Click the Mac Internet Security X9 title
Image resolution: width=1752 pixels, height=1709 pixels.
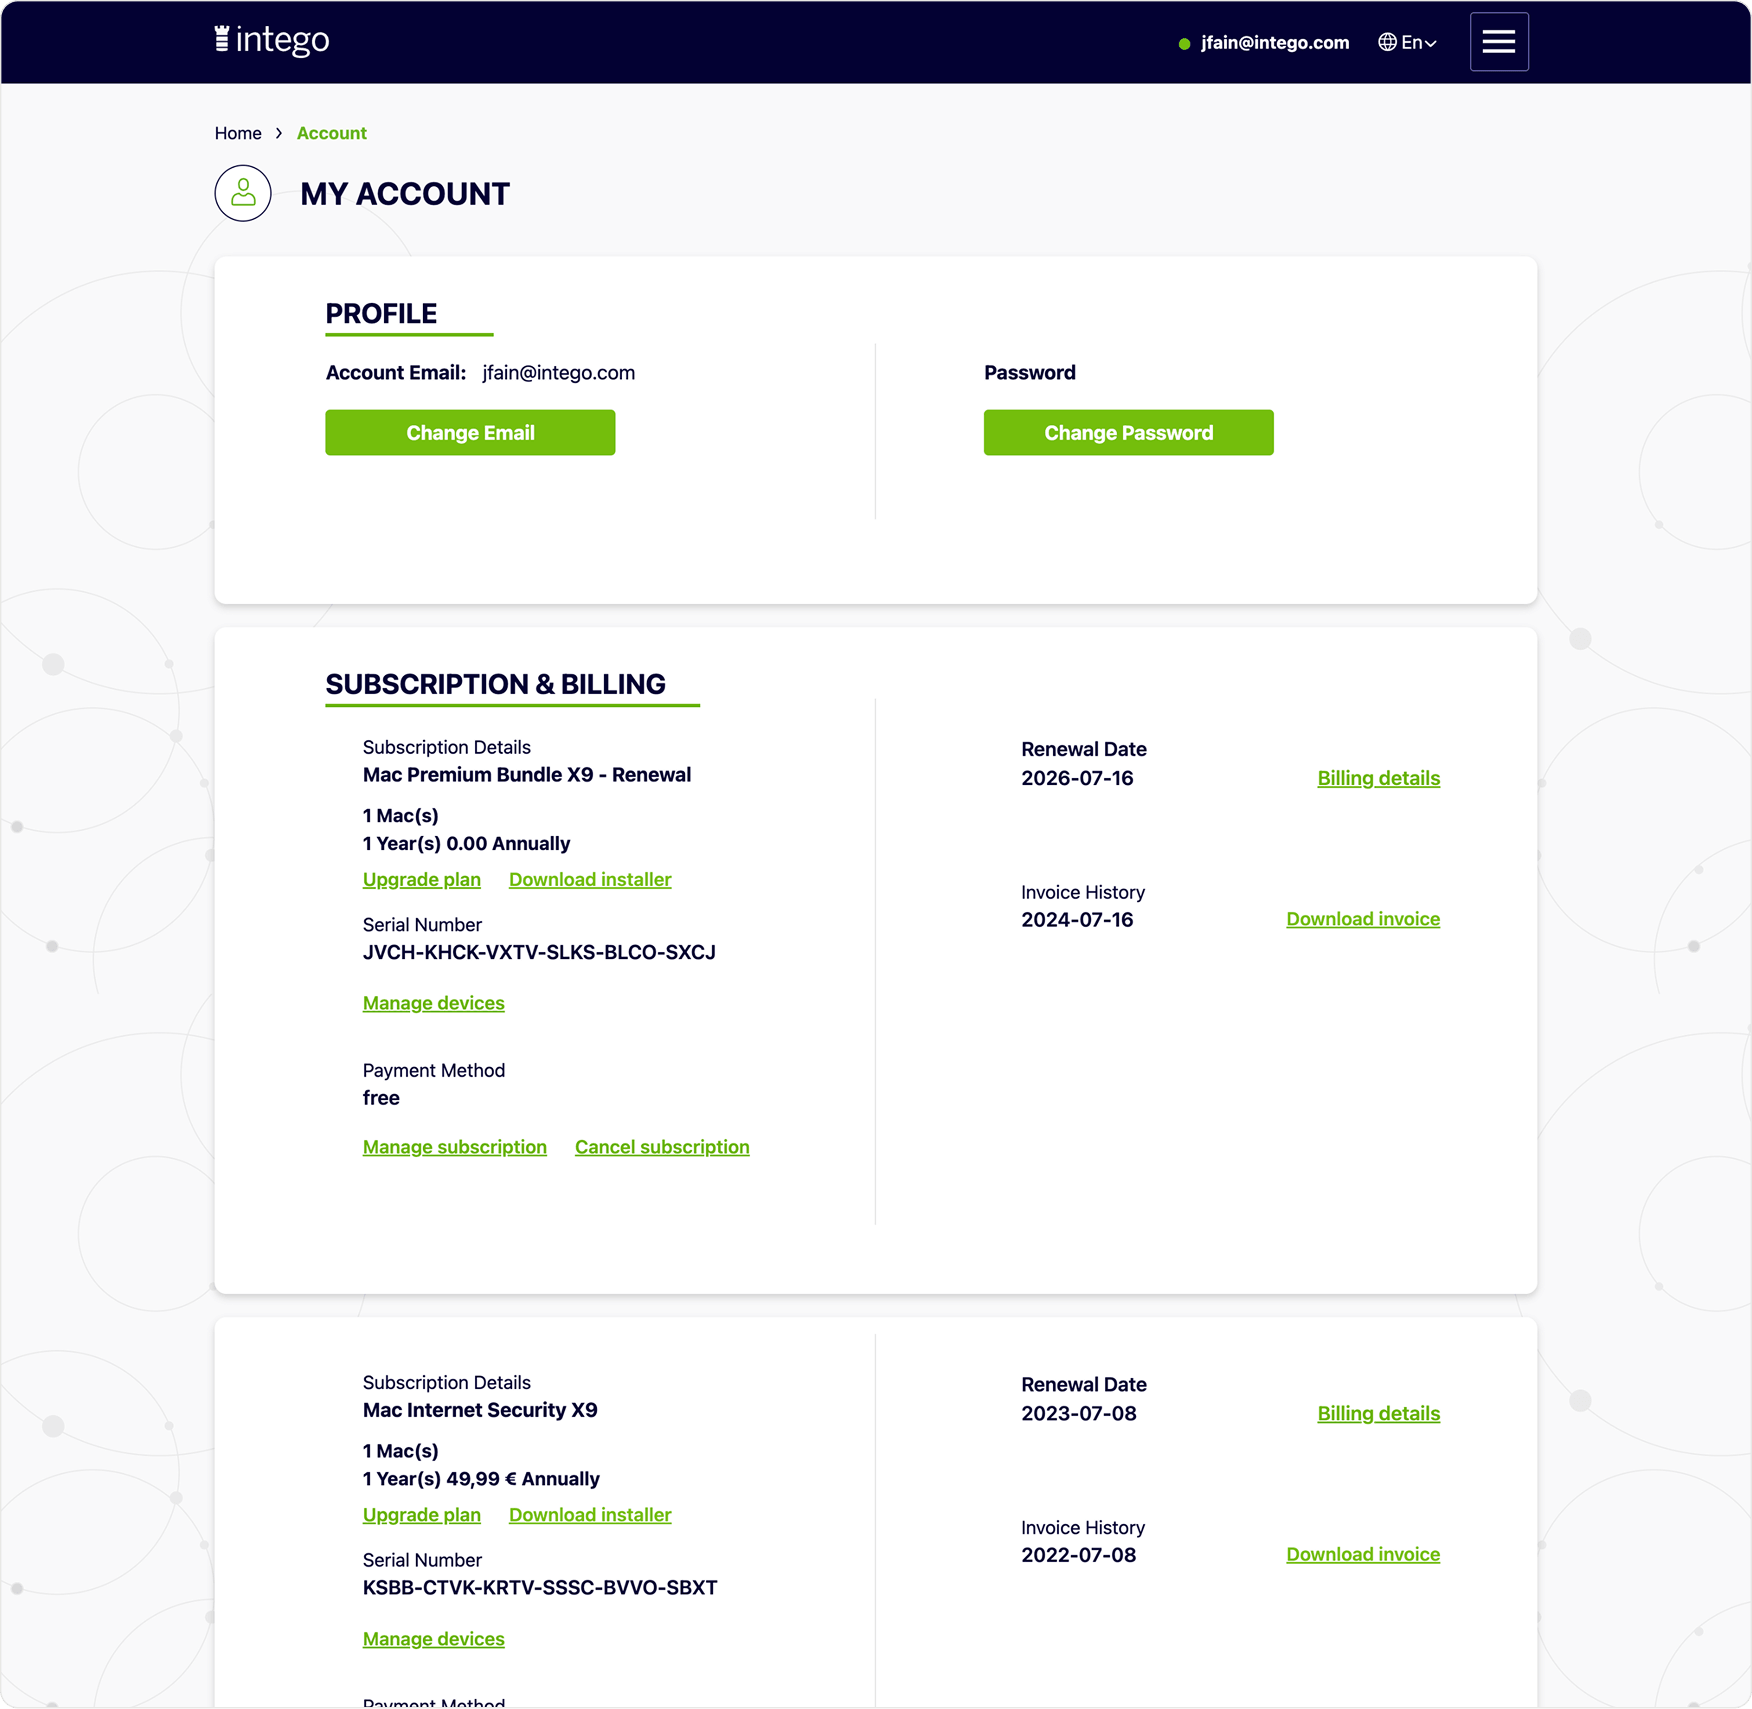[x=480, y=1410]
